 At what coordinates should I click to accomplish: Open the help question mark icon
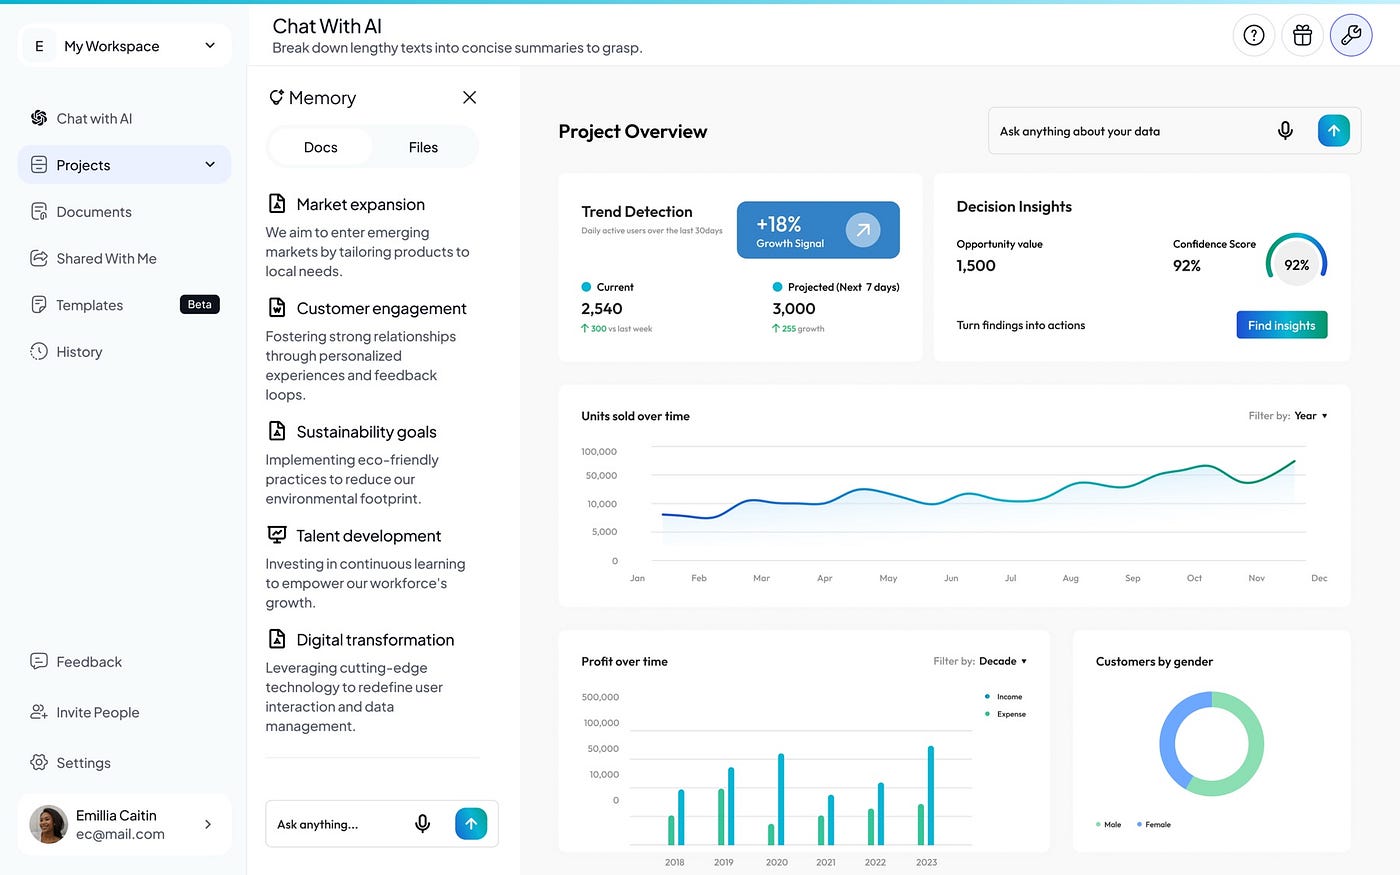pos(1254,36)
